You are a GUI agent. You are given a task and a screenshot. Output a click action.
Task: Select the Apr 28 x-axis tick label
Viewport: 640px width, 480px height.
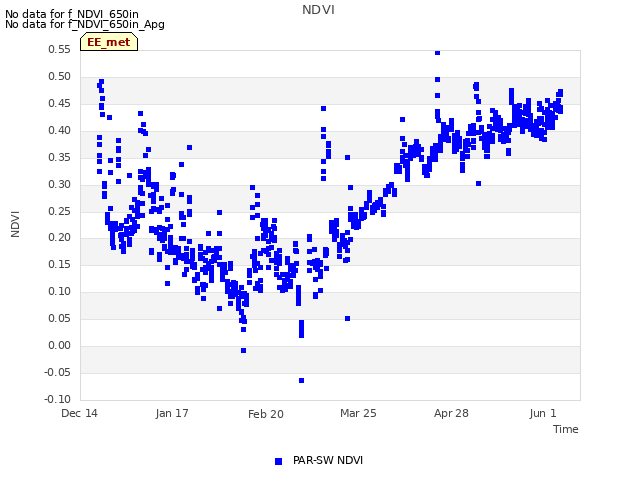pos(451,413)
